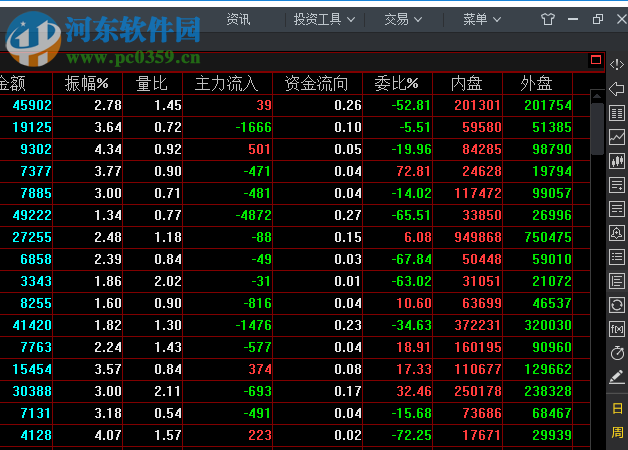Click the alert bell icon in sidebar
Viewport: 628px width, 450px height.
pos(616,233)
